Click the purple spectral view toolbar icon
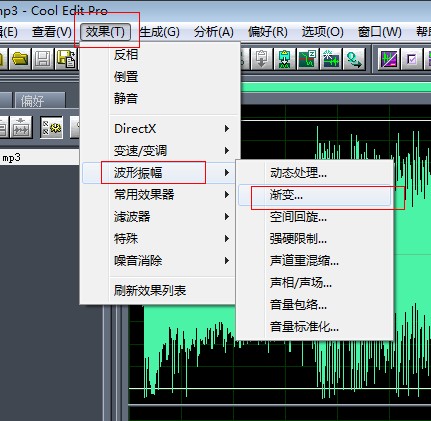 [x=389, y=59]
